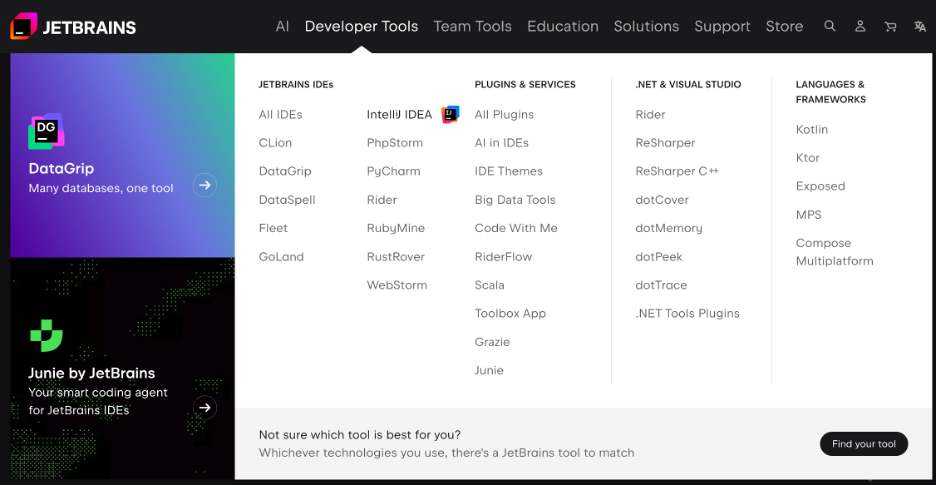Click the arrow button on Junie card

coord(205,407)
